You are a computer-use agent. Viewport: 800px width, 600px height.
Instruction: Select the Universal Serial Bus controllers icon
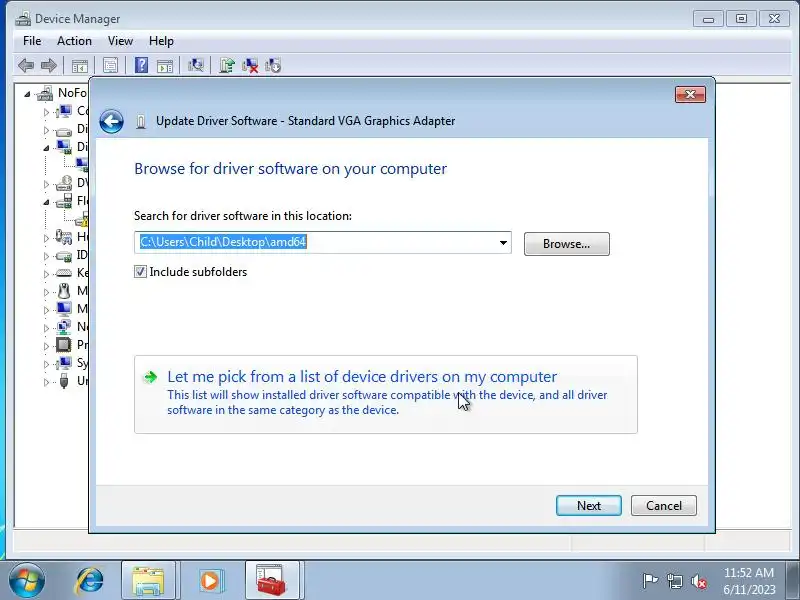(64, 381)
